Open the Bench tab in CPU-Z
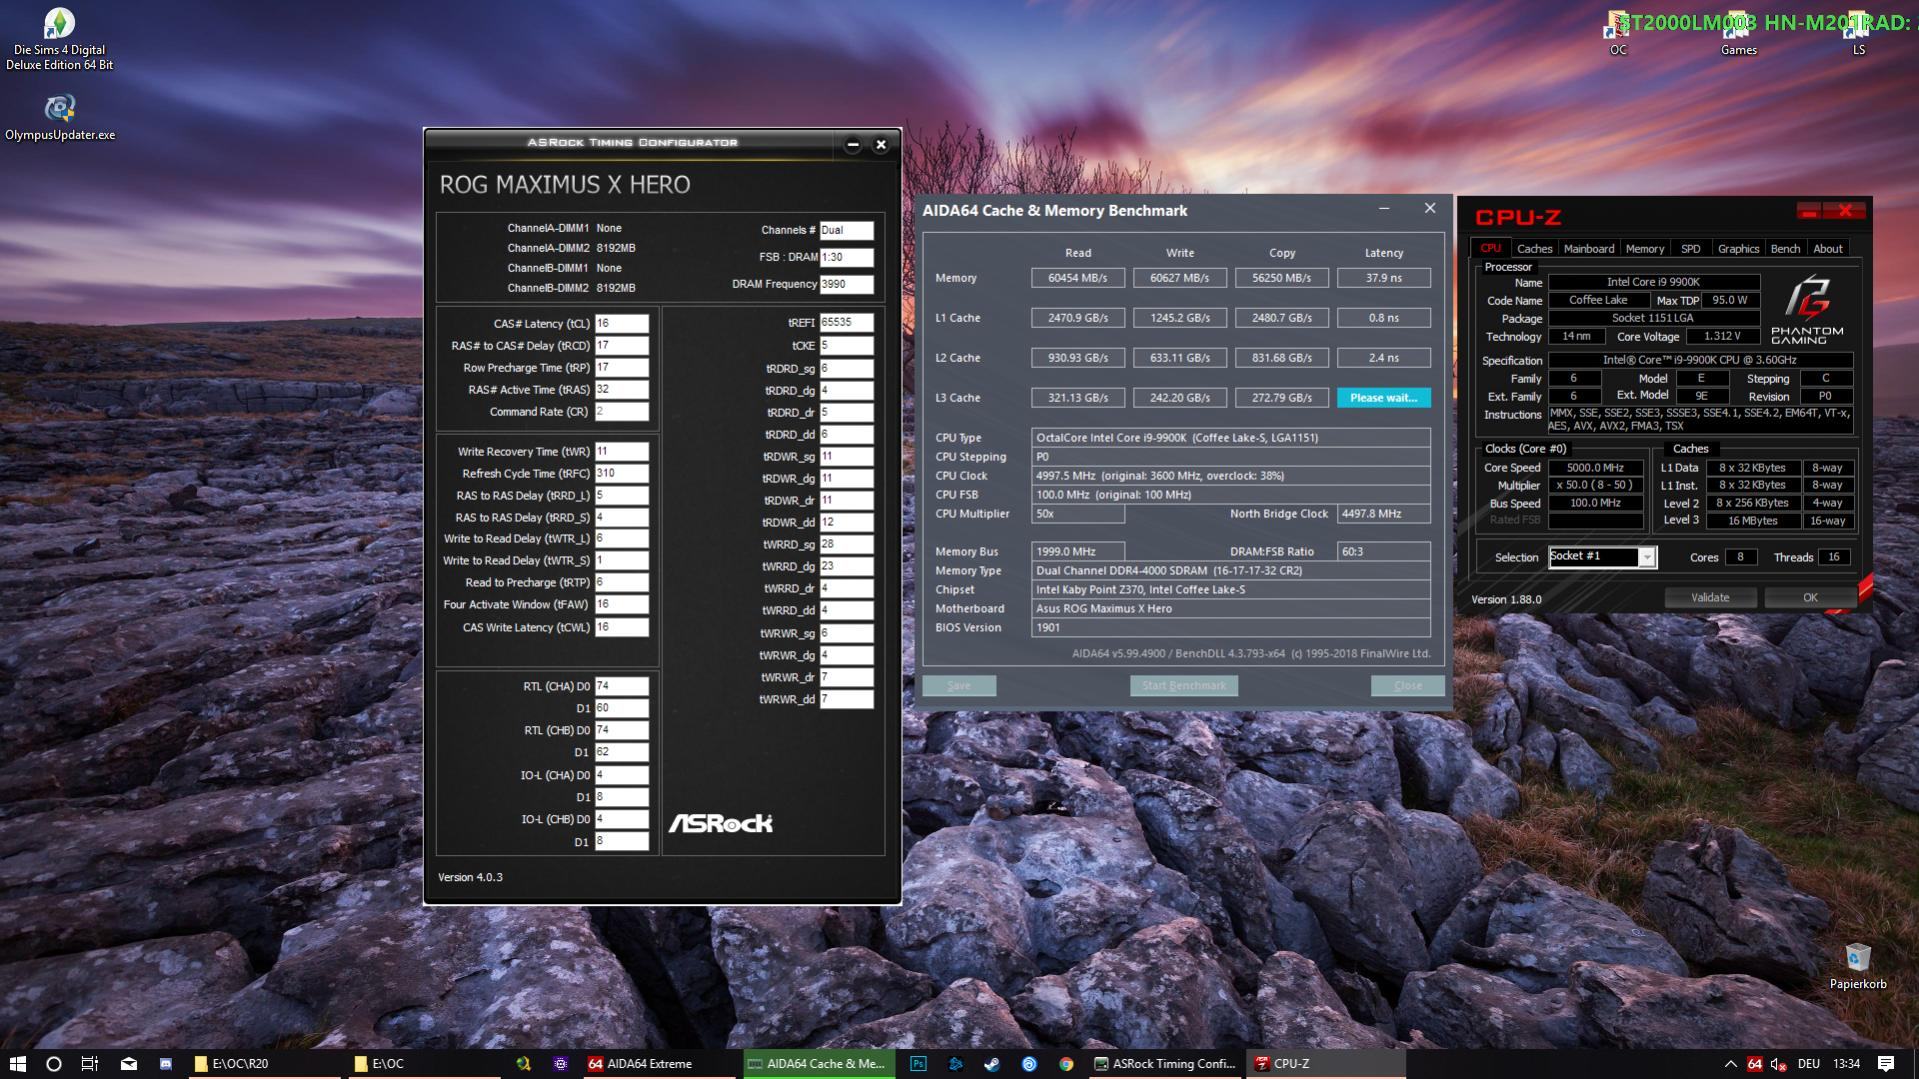The height and width of the screenshot is (1079, 1919). coord(1785,249)
